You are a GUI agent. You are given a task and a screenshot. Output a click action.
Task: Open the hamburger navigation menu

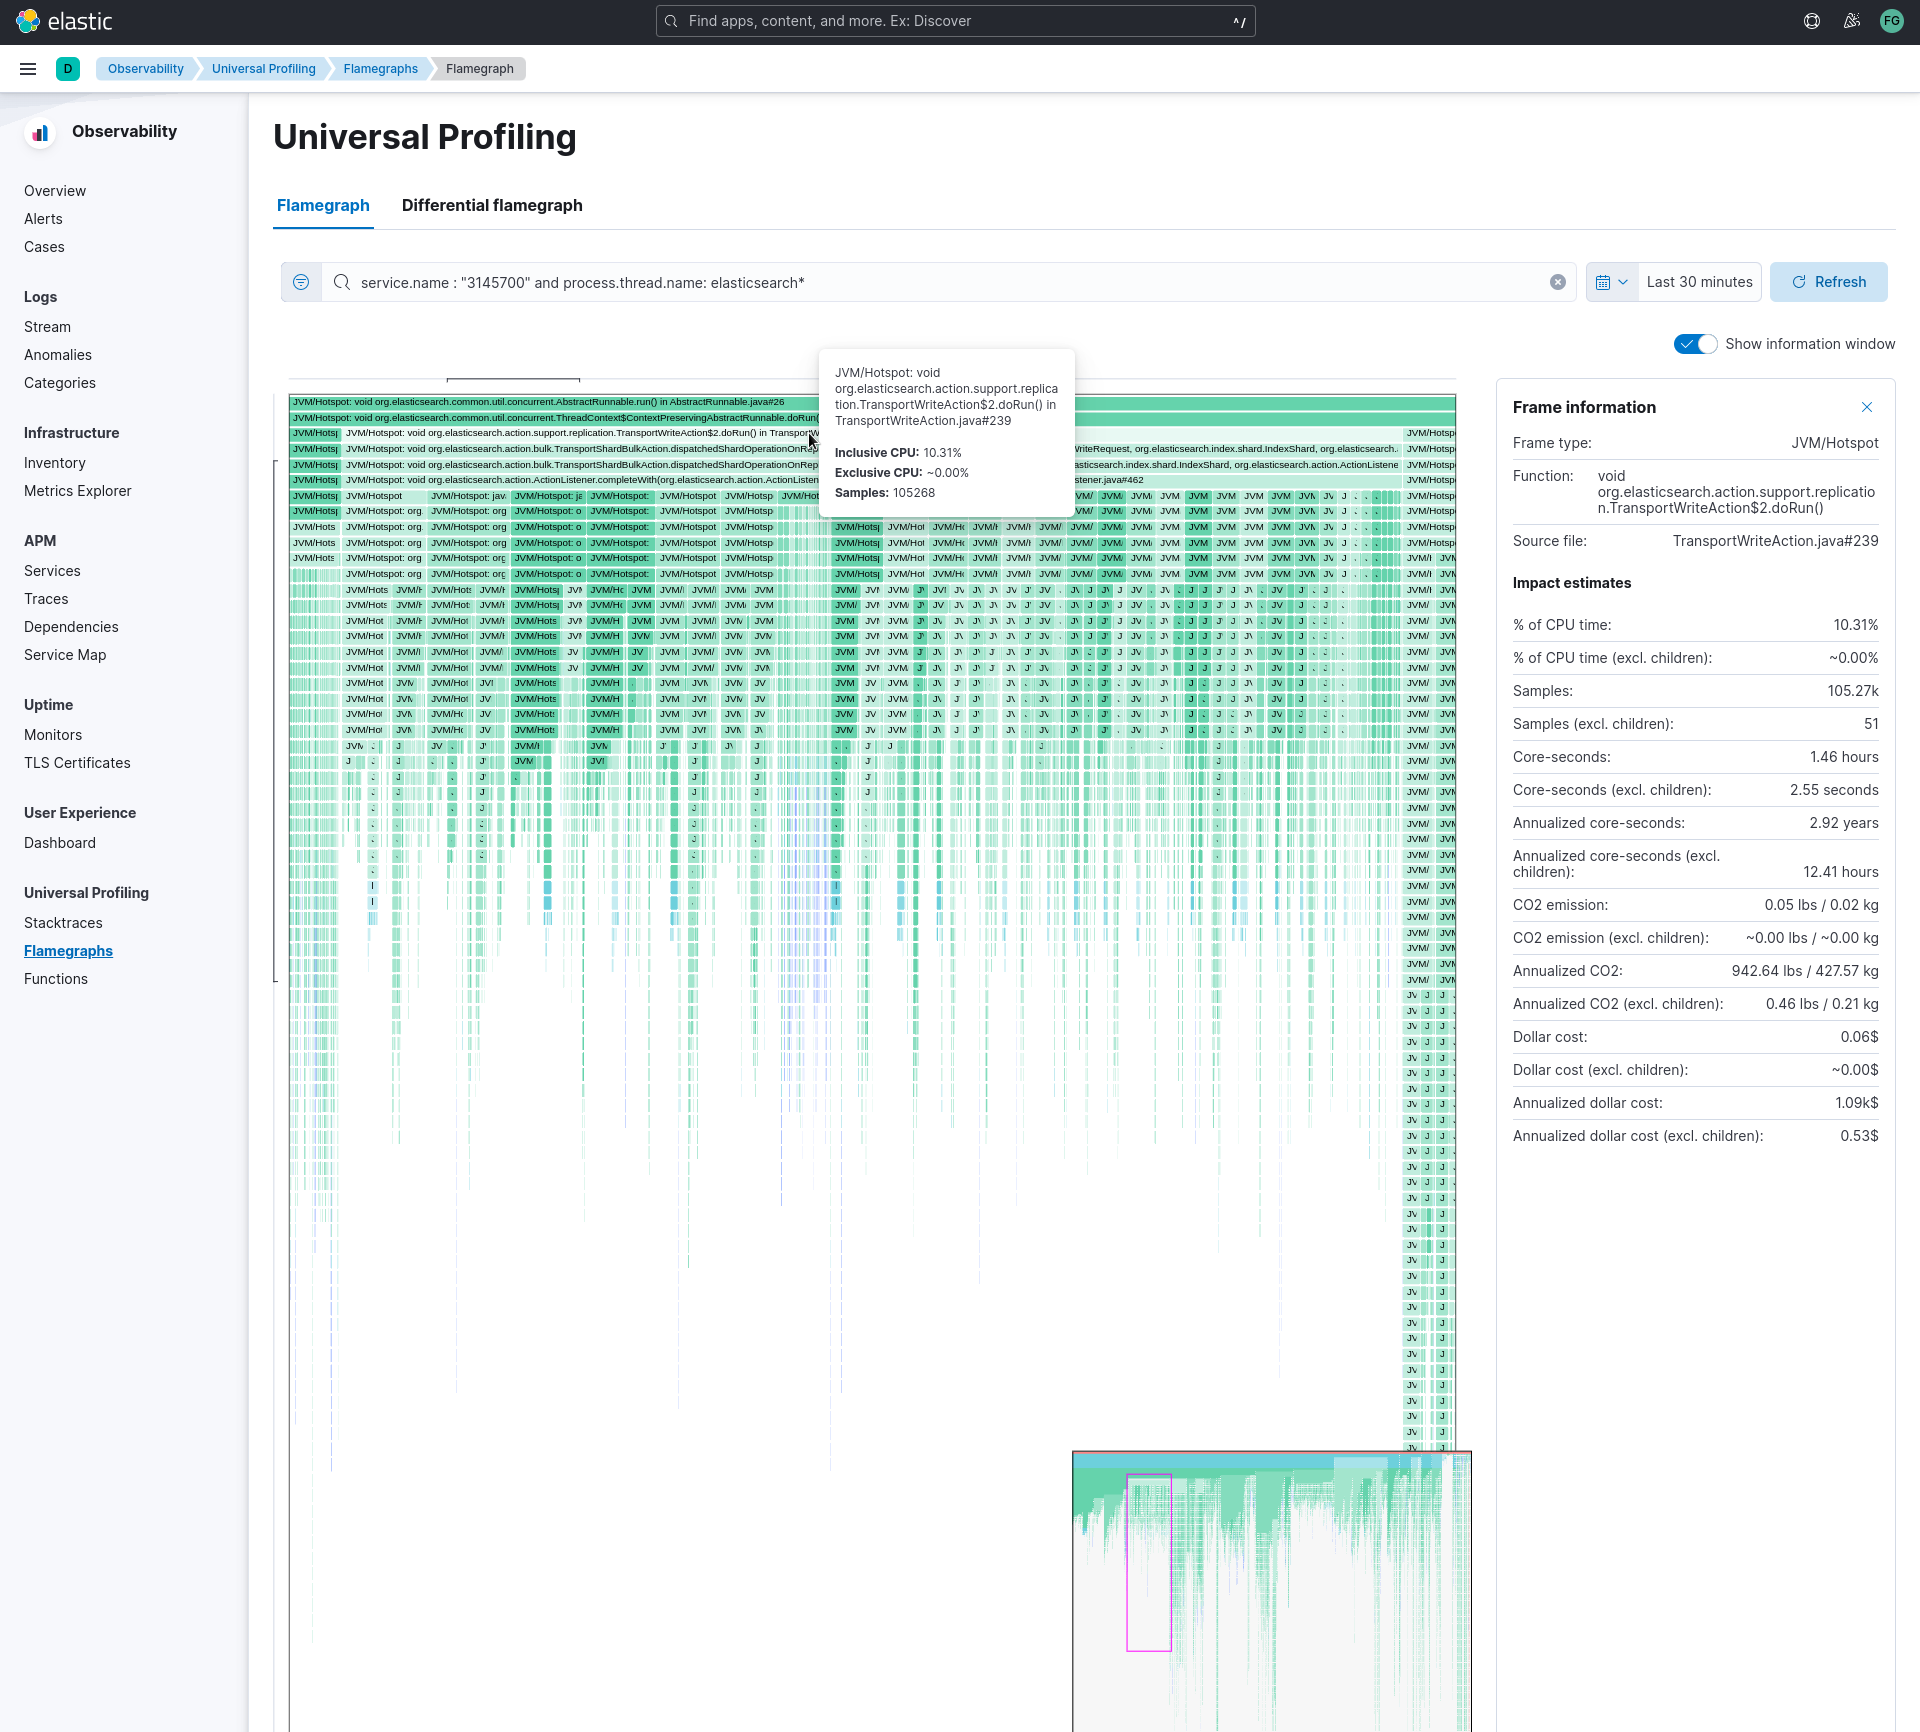click(x=28, y=69)
